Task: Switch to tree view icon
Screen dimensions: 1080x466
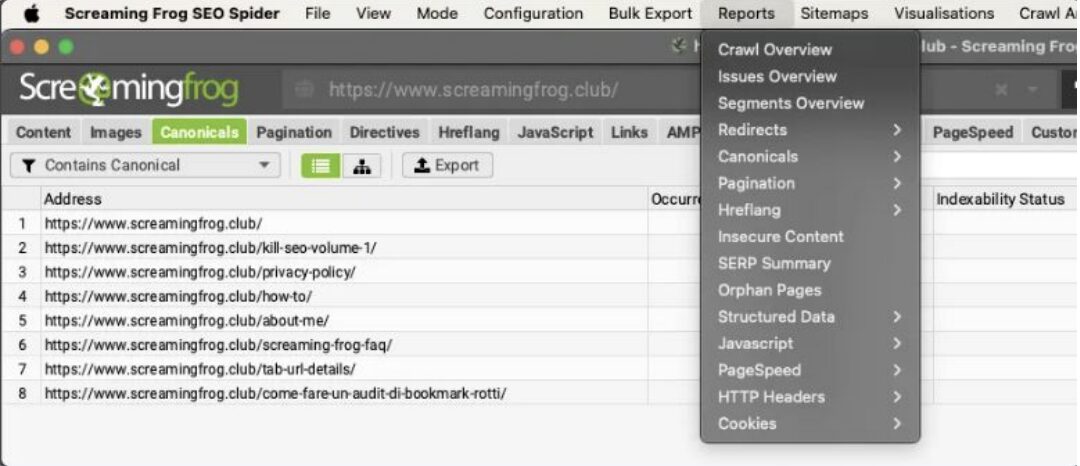Action: tap(362, 166)
